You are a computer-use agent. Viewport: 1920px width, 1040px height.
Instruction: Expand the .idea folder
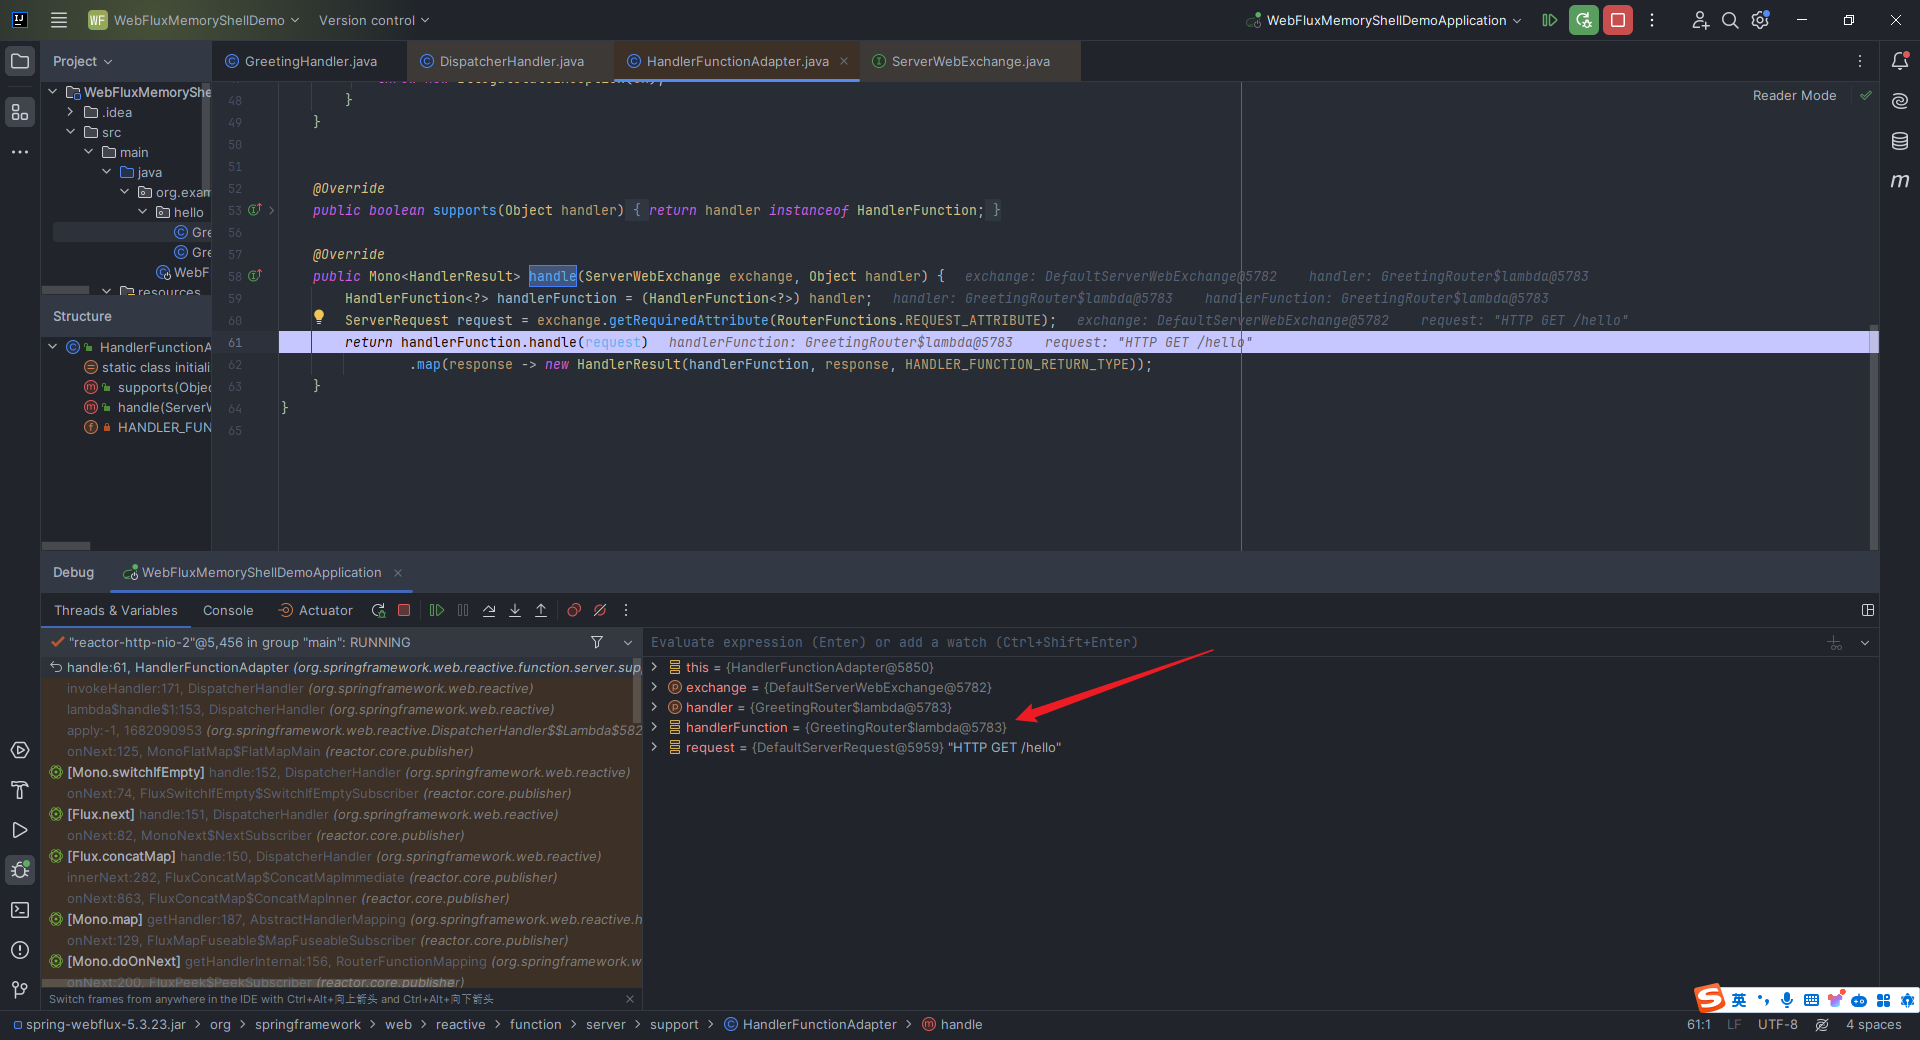click(70, 112)
